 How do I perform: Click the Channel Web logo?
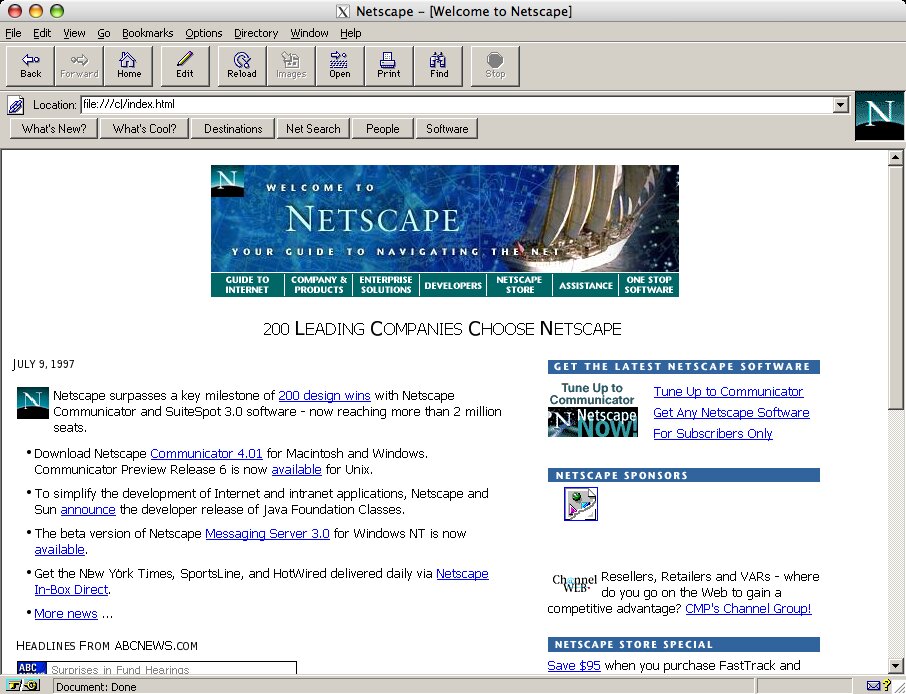[574, 582]
